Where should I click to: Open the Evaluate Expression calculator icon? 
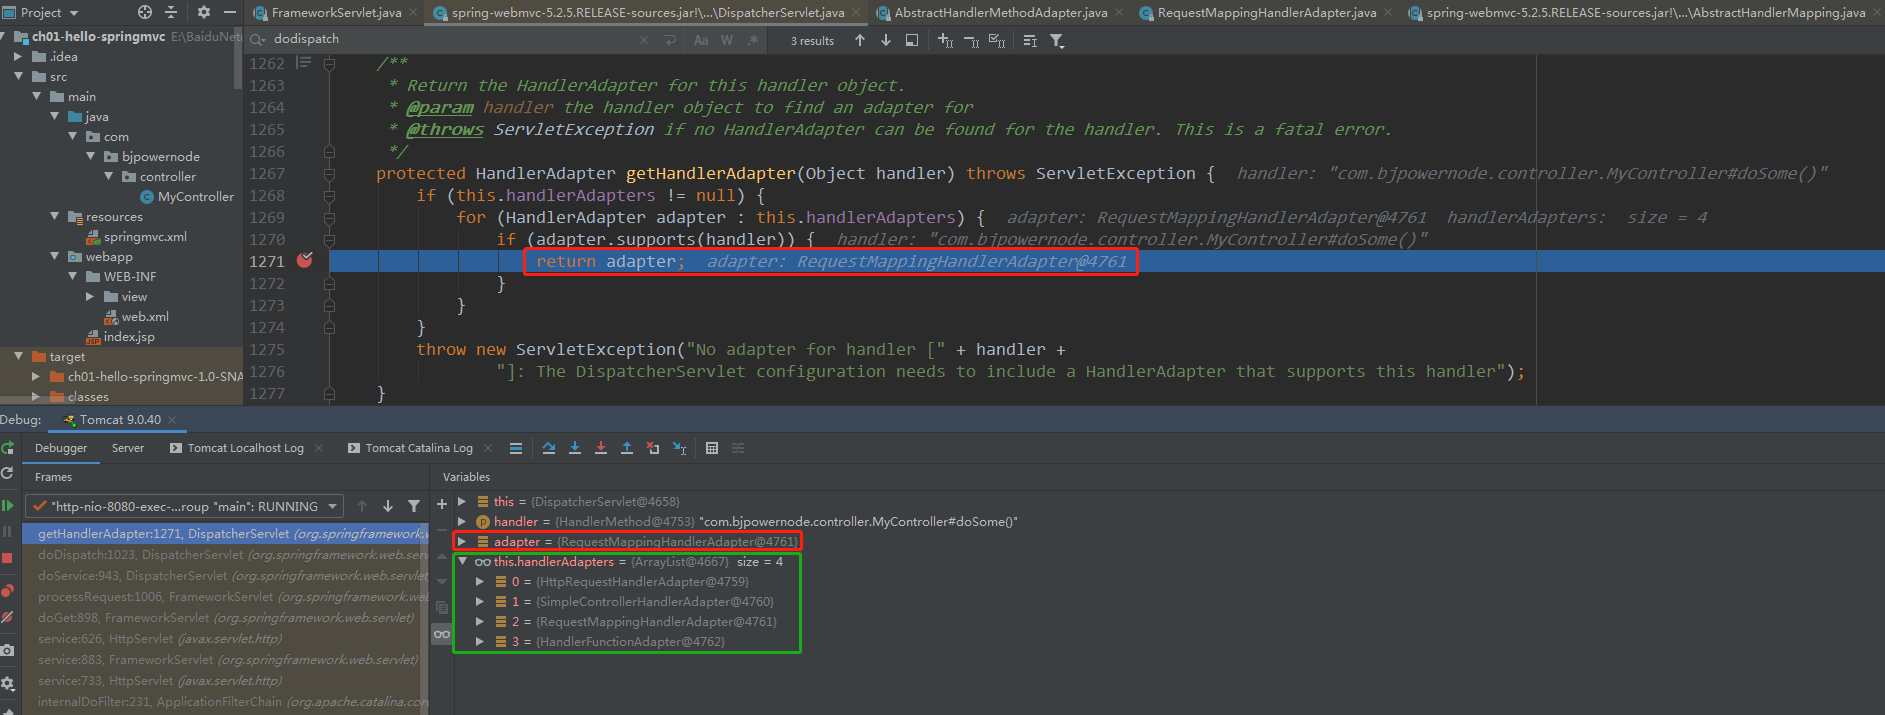coord(712,448)
